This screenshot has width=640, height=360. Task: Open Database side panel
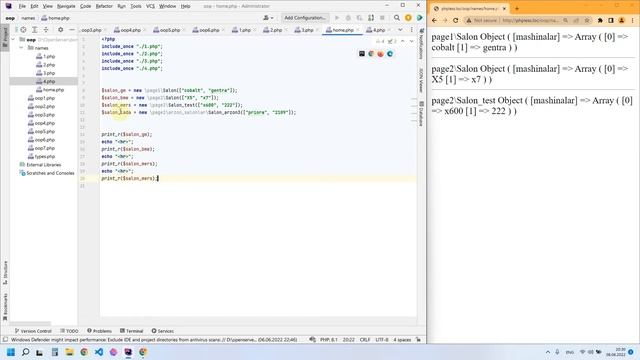coord(421,114)
